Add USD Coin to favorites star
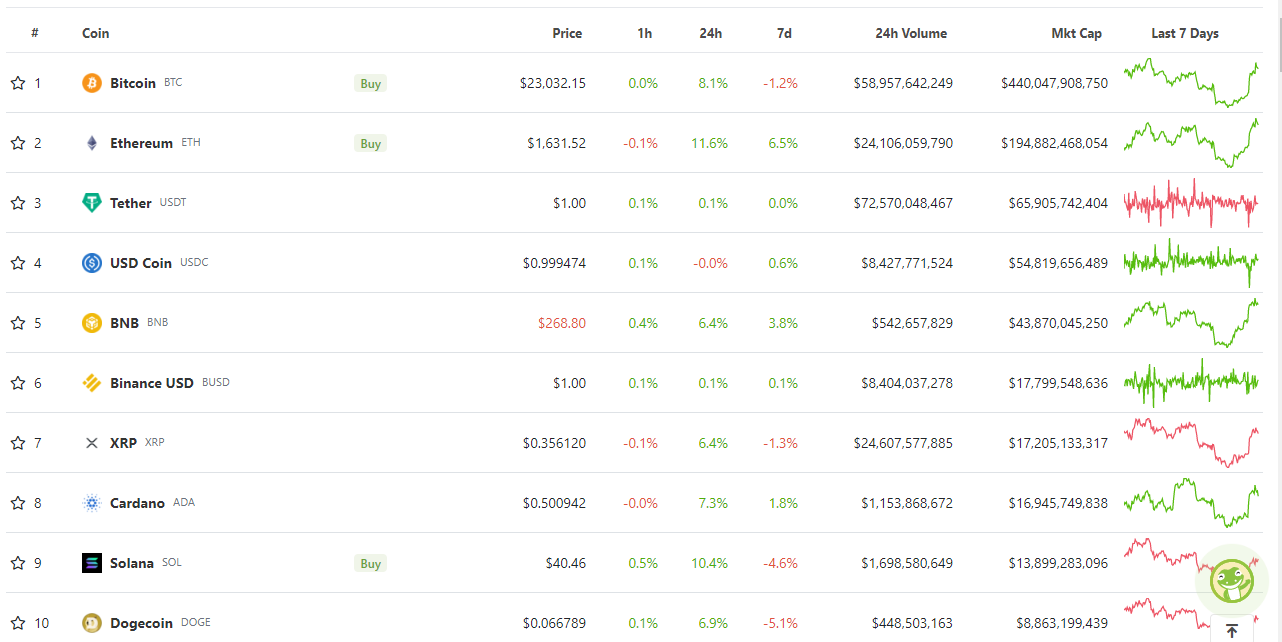 18,263
